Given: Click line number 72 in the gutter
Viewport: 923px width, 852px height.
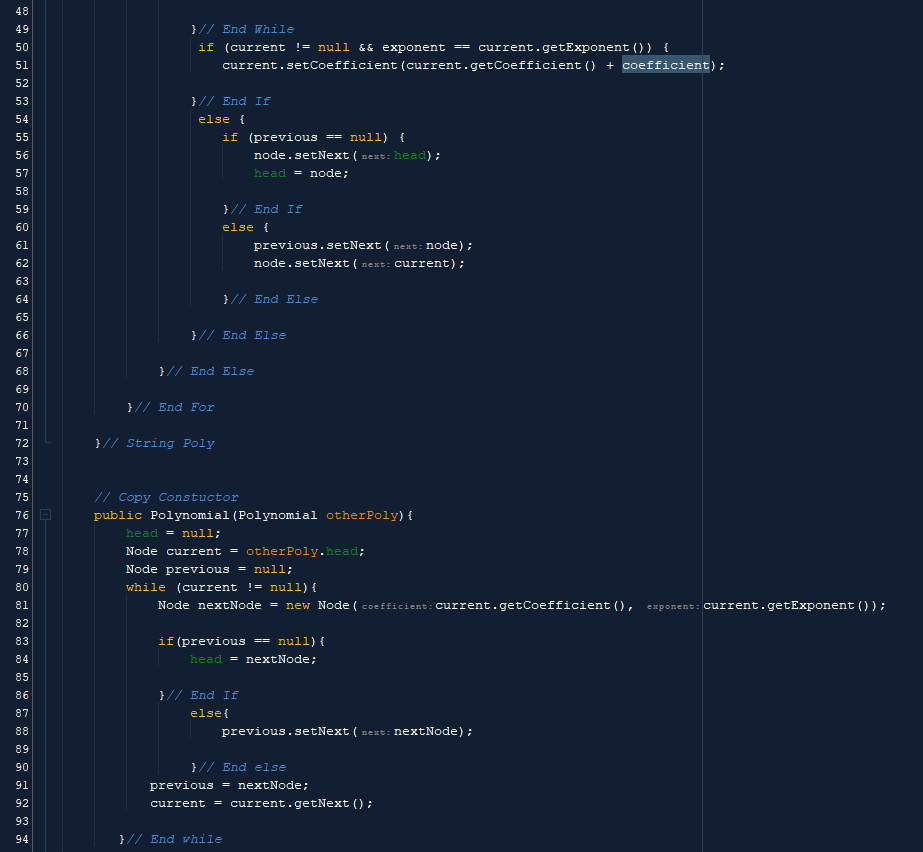Looking at the screenshot, I should [22, 443].
